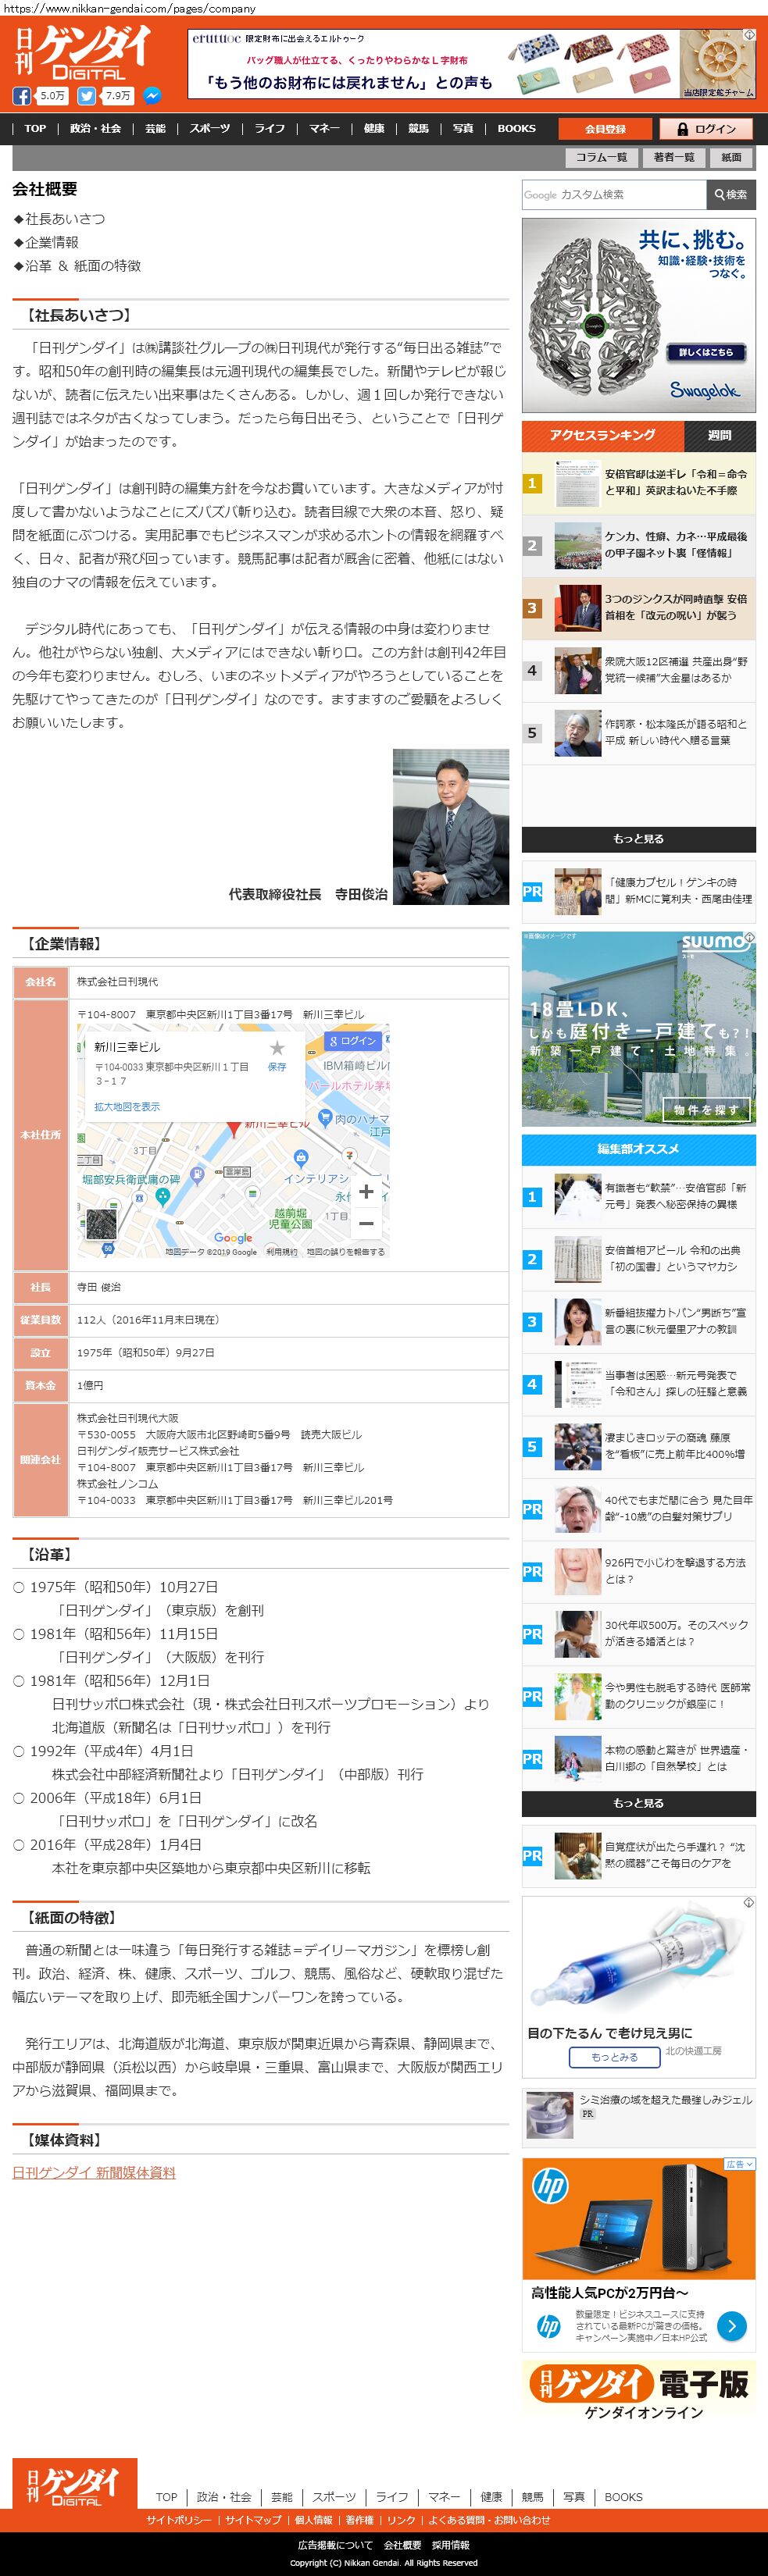
Task: Open ranking 2 article ケンカ、性癖、カネ
Action: tap(639, 545)
